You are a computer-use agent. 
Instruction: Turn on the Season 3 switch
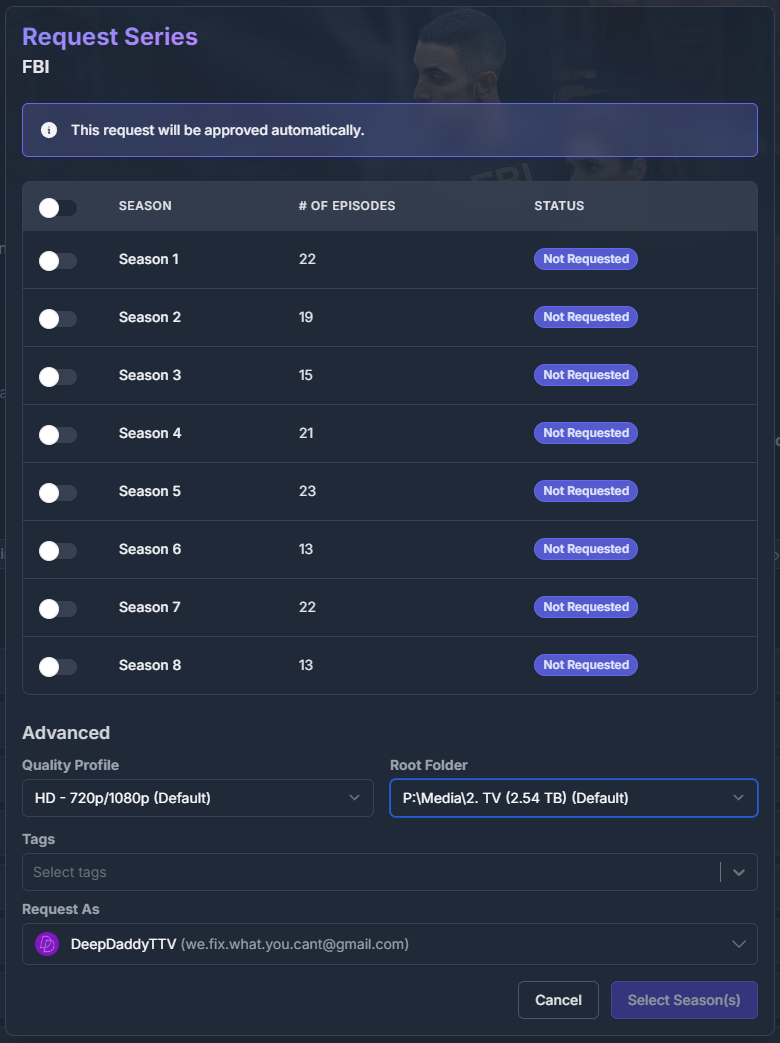(x=58, y=376)
